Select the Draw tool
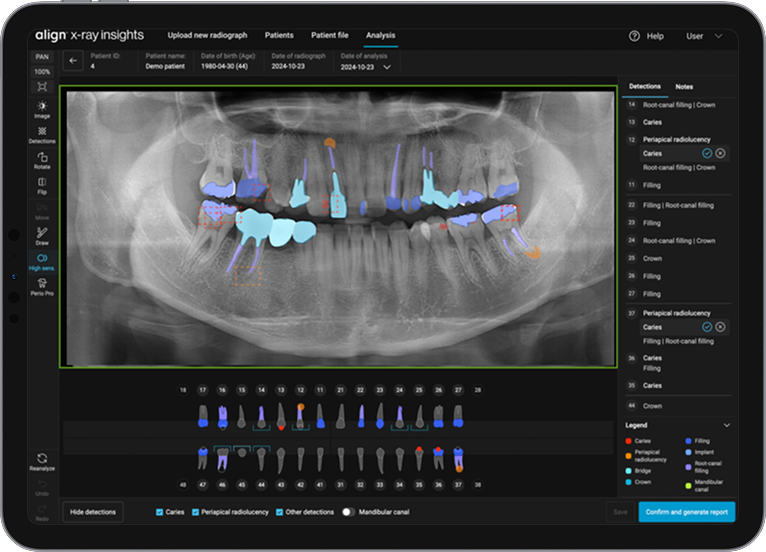766x552 pixels. click(x=42, y=234)
